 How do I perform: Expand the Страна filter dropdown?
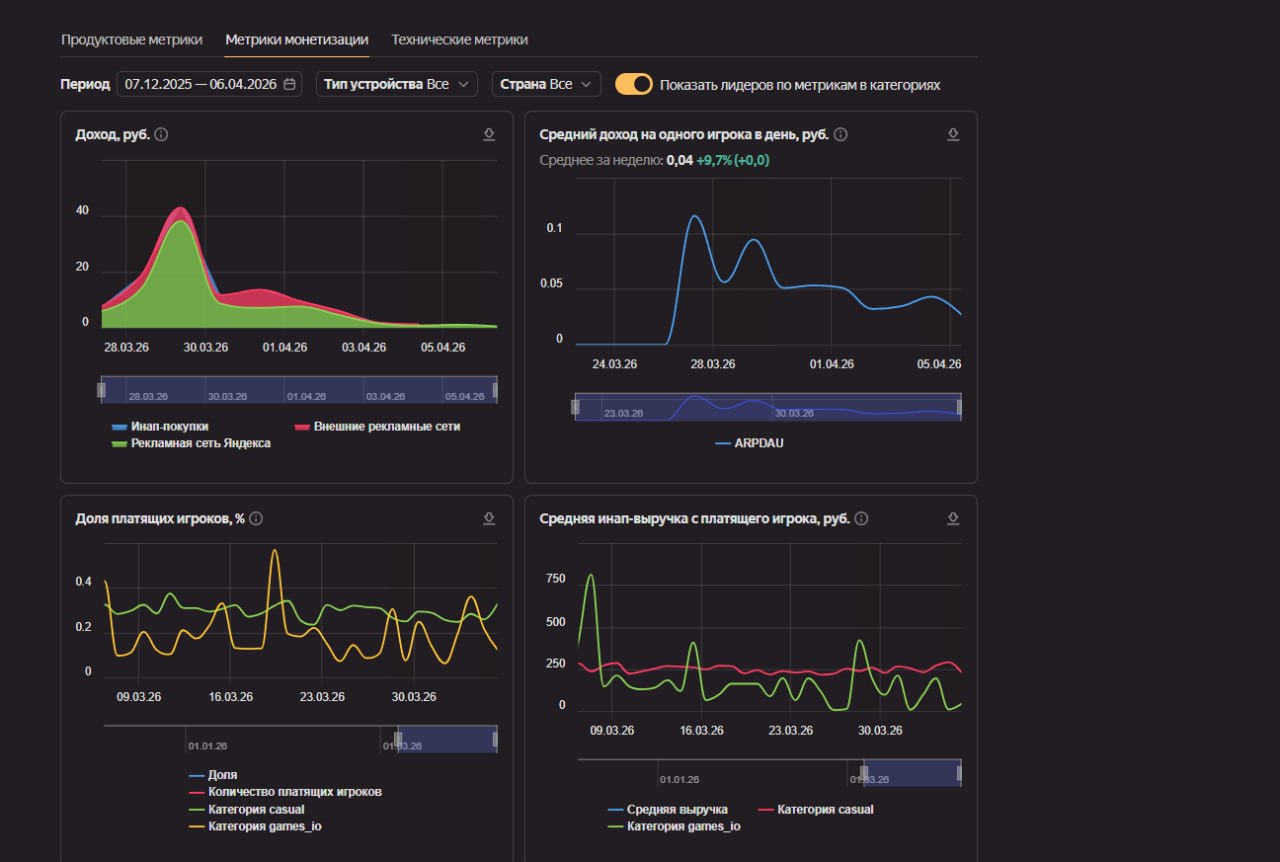coord(546,84)
